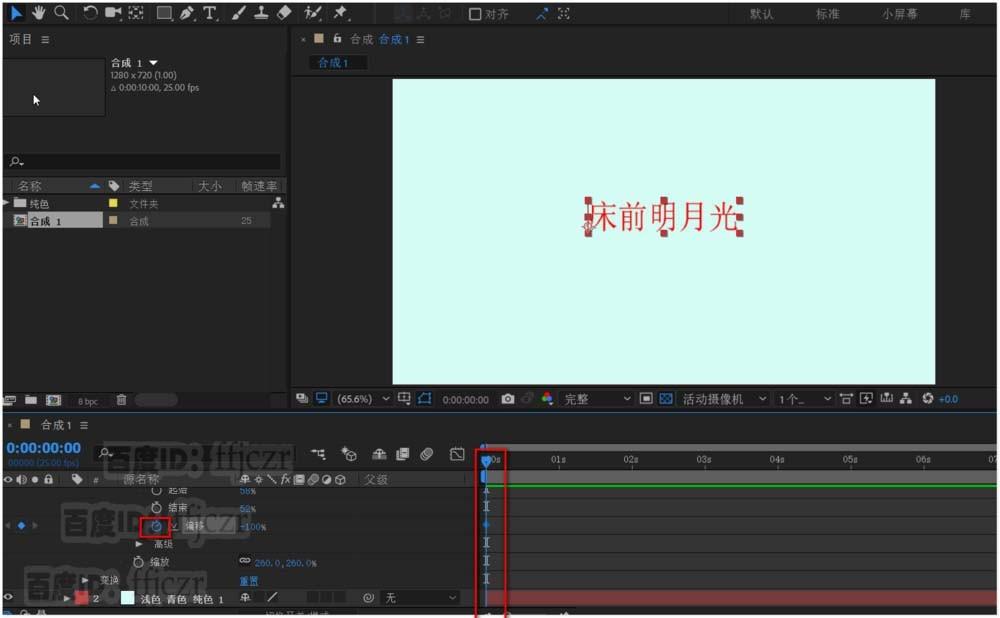
Task: Activate the Zoom tool
Action: 60,13
